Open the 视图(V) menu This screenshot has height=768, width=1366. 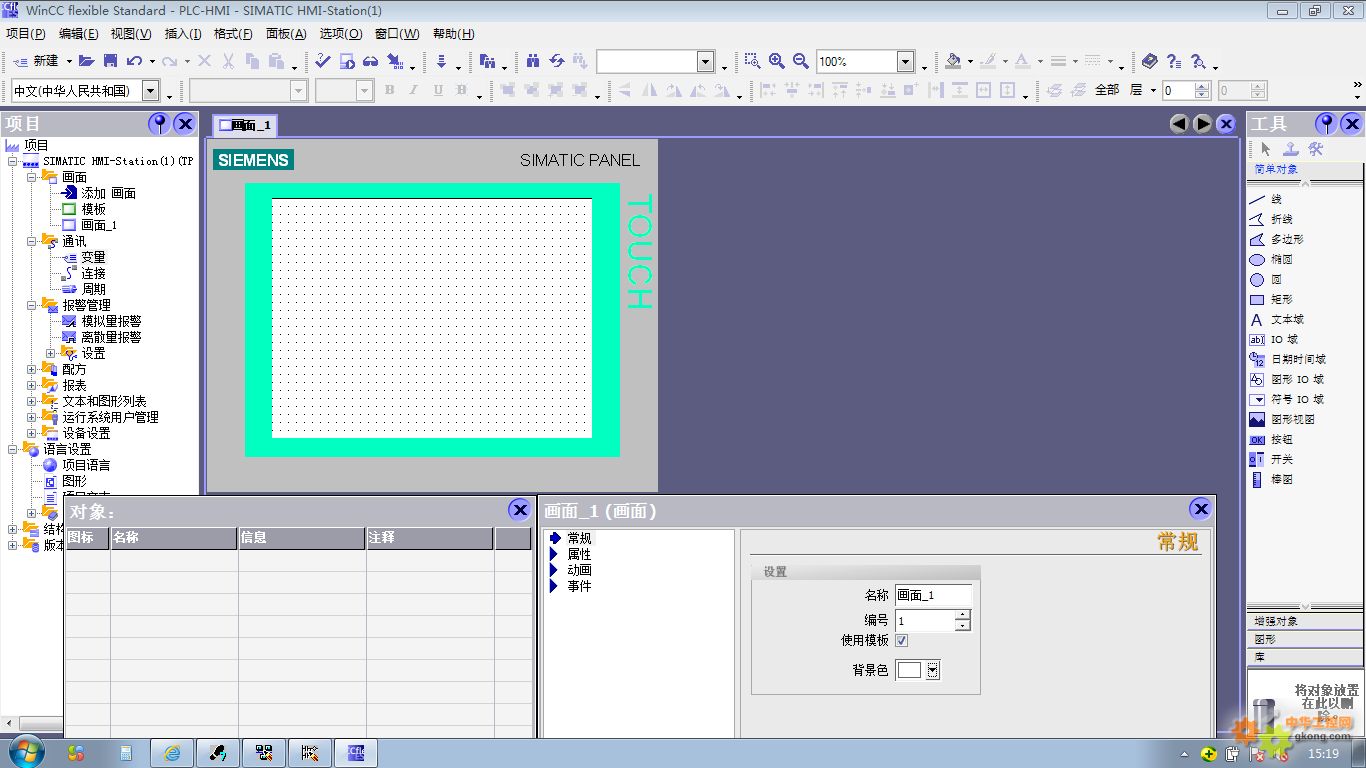coord(131,33)
